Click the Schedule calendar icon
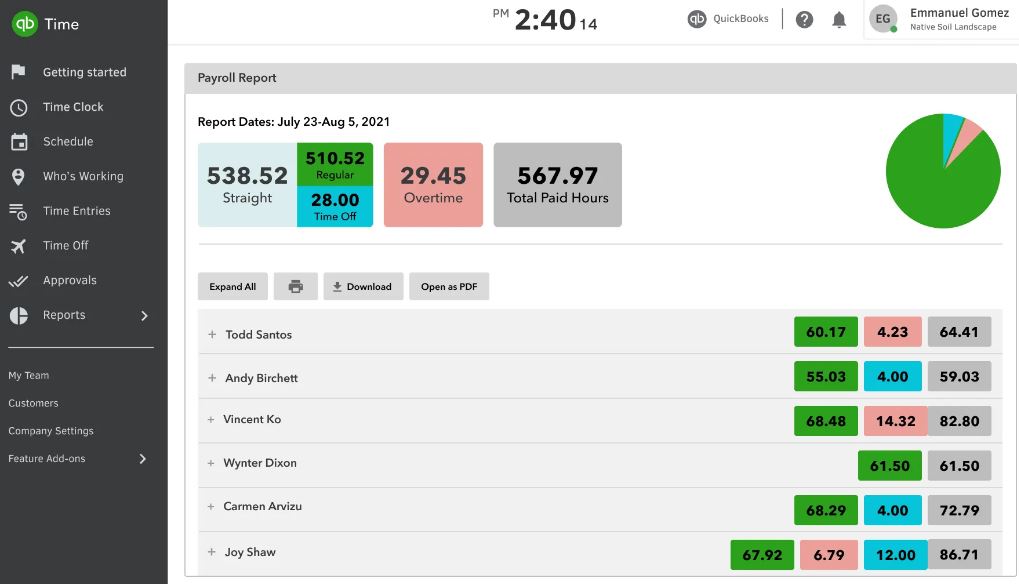This screenshot has height=584, width=1019. [x=19, y=142]
